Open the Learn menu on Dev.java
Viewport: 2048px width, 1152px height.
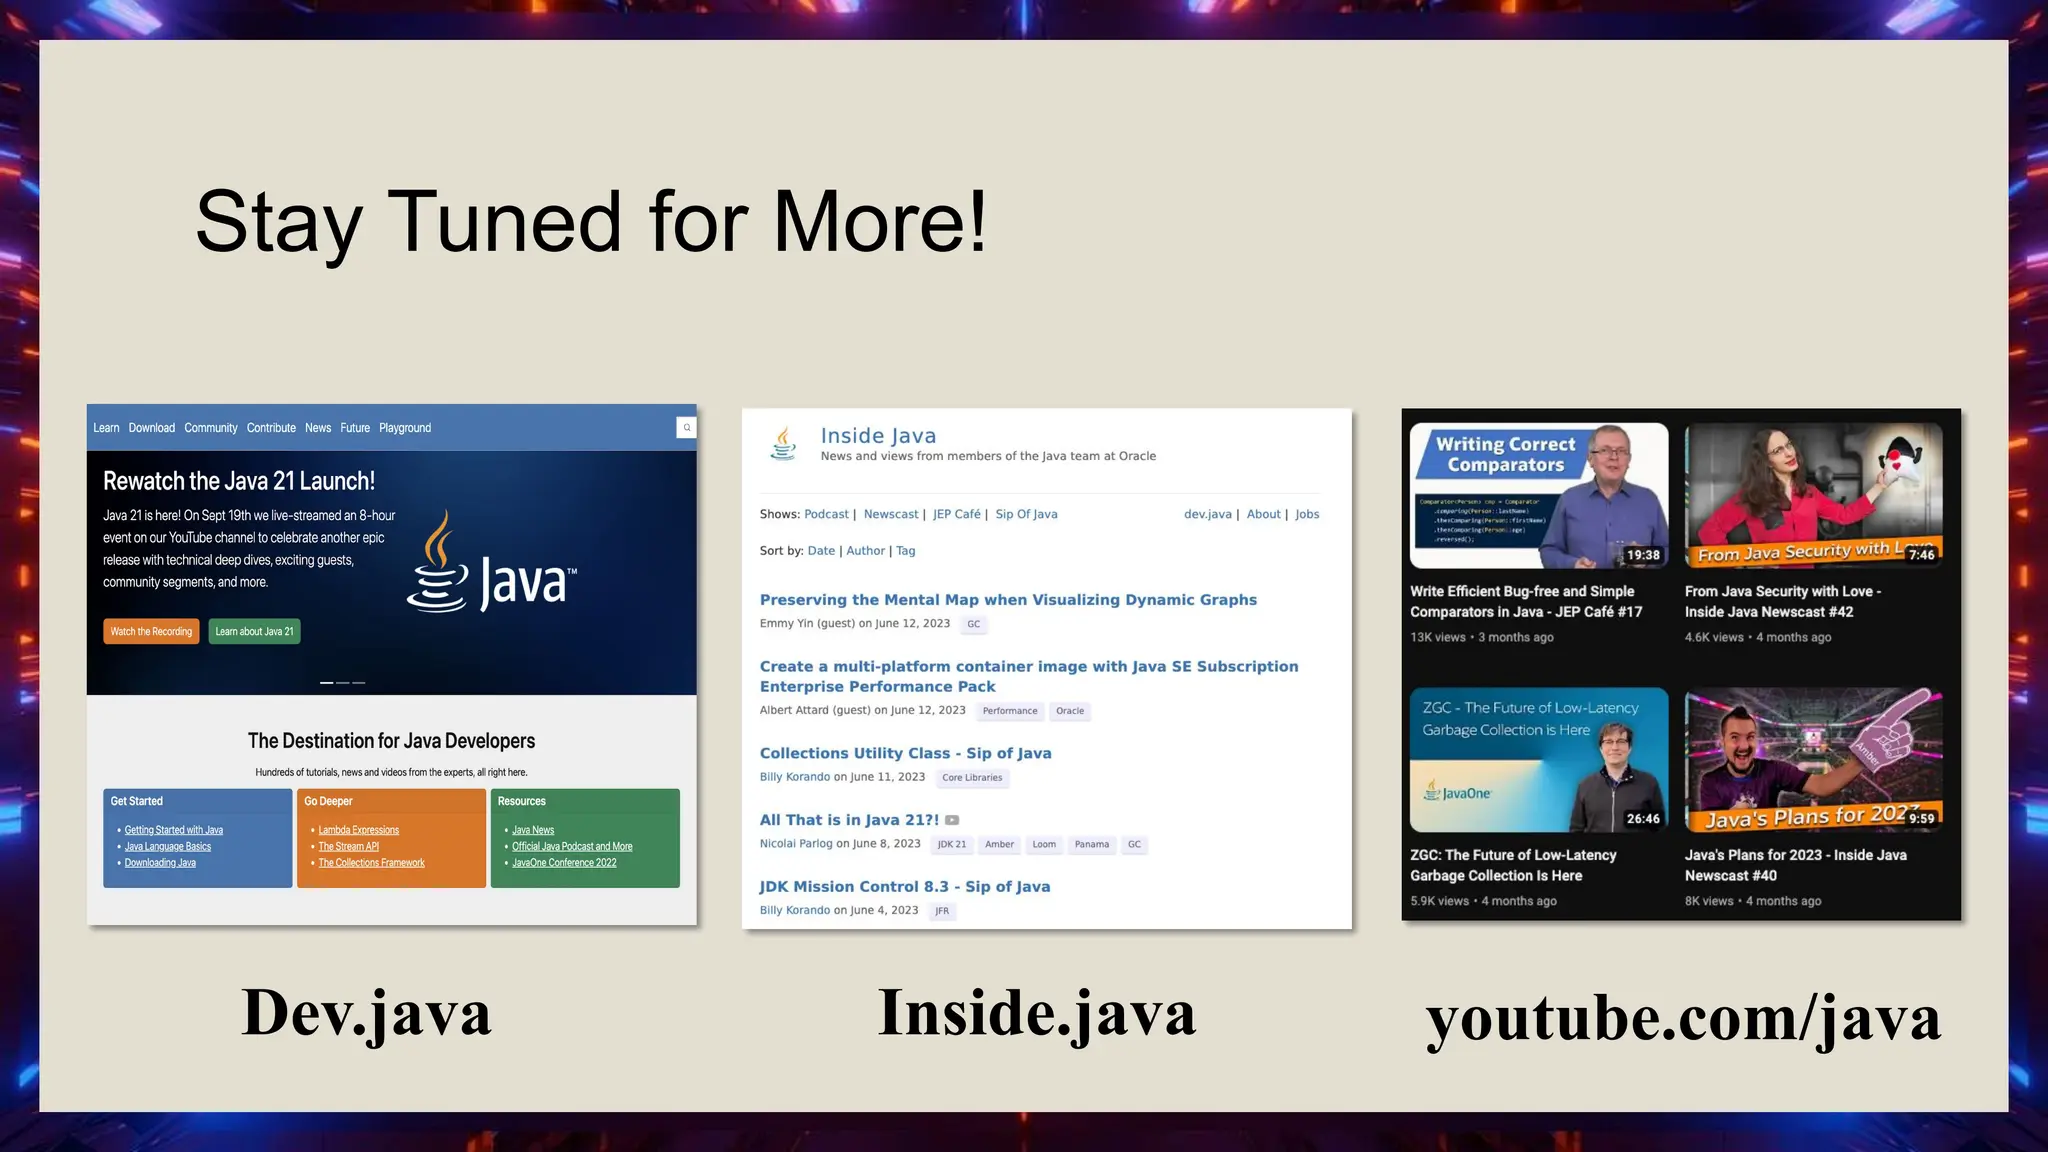(x=106, y=428)
